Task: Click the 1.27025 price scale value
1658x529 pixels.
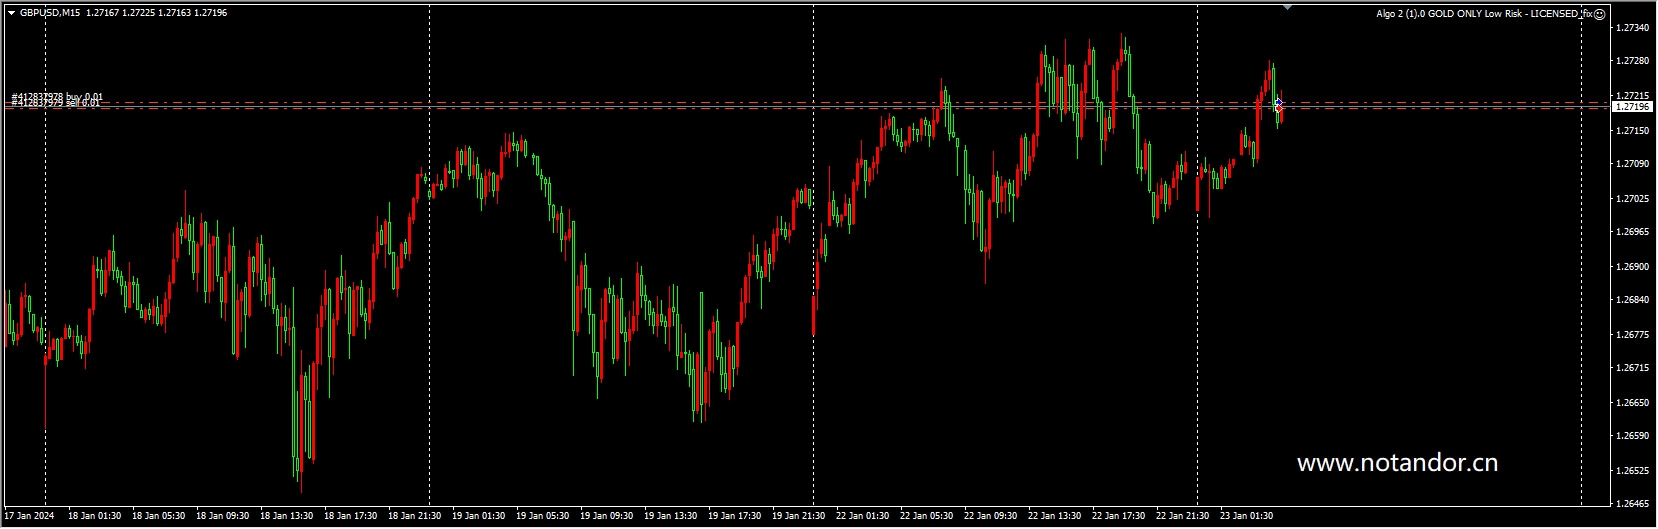Action: click(1633, 198)
